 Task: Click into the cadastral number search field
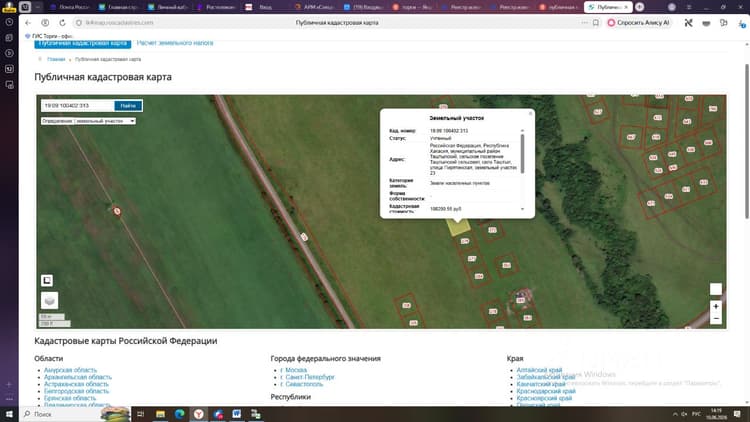pyautogui.click(x=77, y=106)
